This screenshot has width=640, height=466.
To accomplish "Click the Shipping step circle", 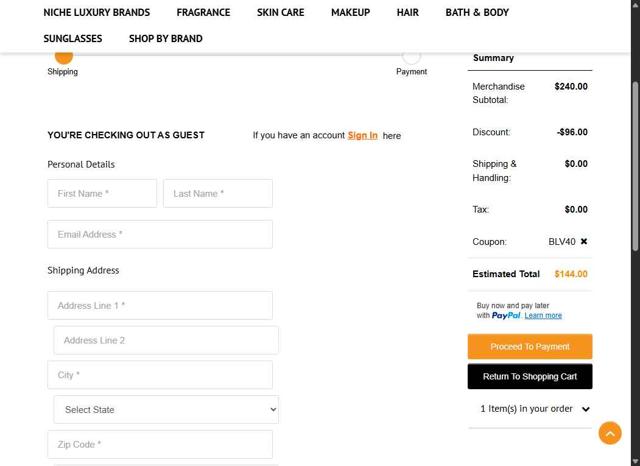I will pos(64,57).
